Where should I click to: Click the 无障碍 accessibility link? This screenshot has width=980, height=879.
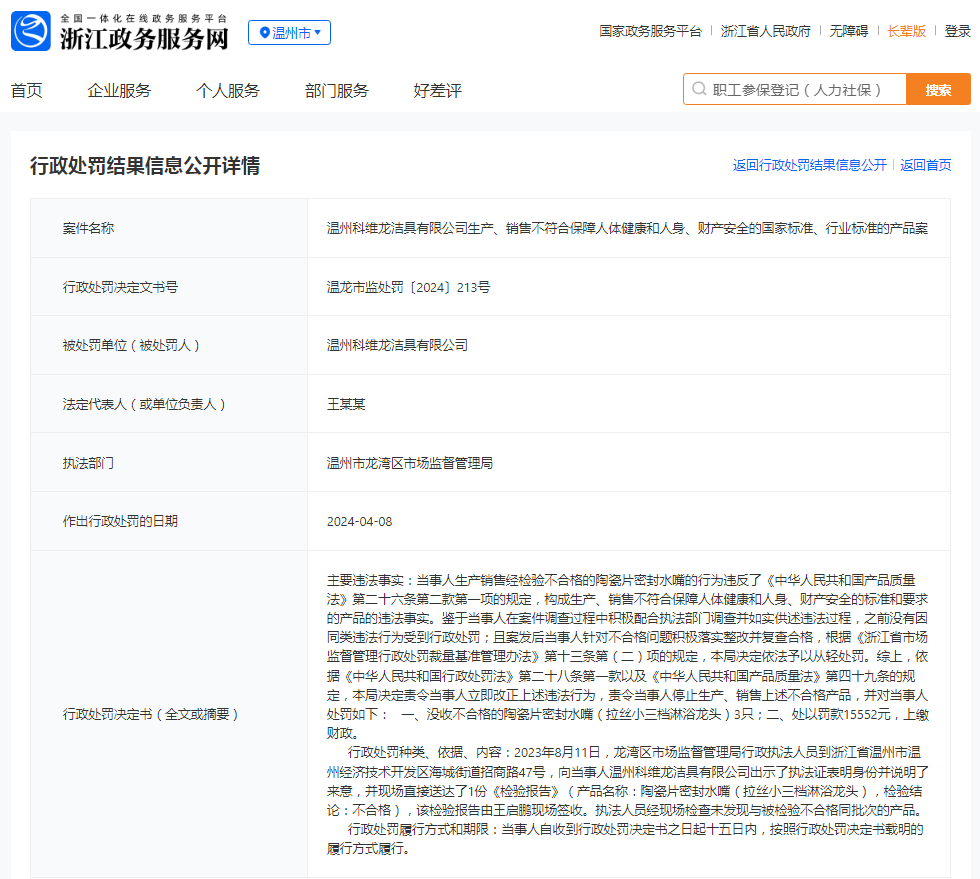coord(849,31)
